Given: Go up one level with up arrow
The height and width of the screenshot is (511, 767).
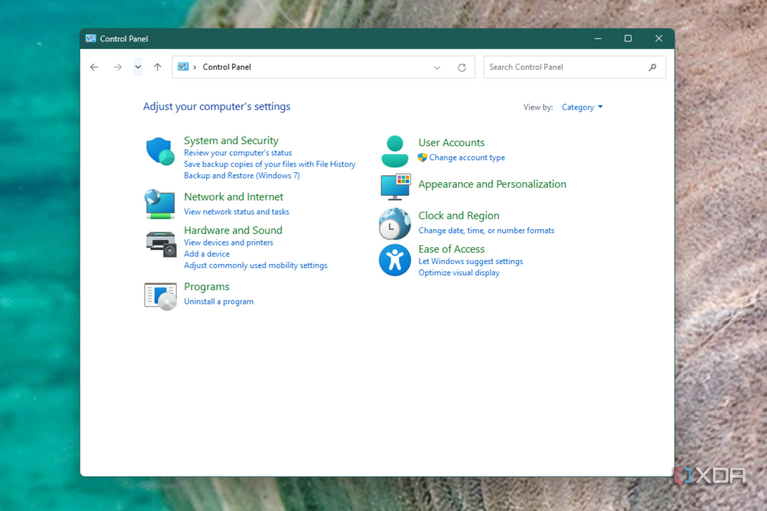Looking at the screenshot, I should [157, 68].
